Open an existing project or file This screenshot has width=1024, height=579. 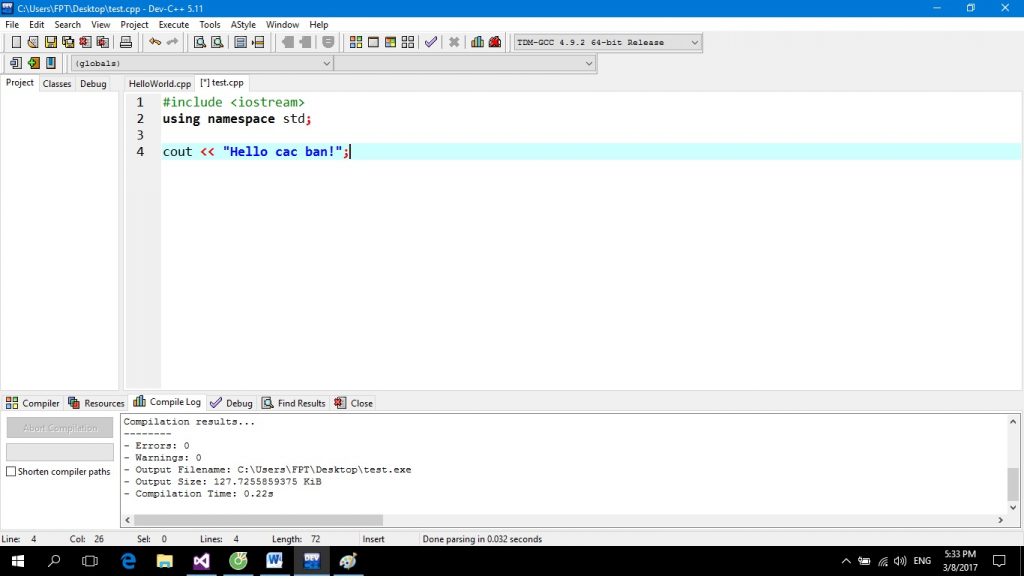[31, 42]
